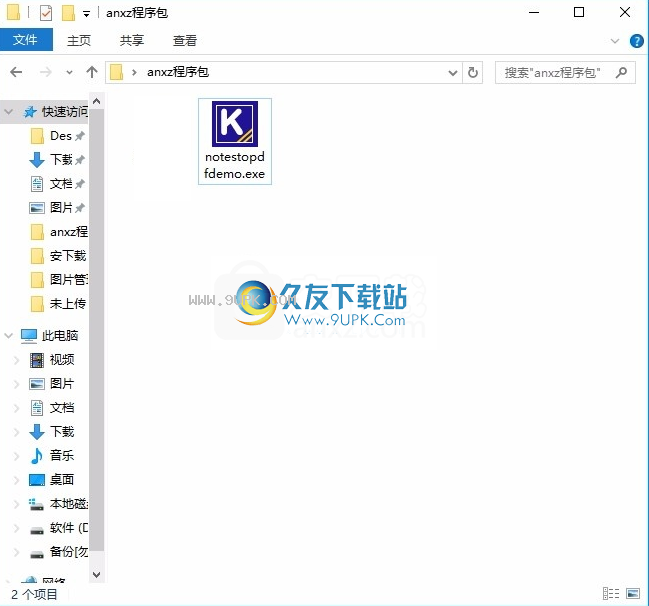Collapse the 此电脑 tree node
Image resolution: width=649 pixels, height=606 pixels.
9,336
